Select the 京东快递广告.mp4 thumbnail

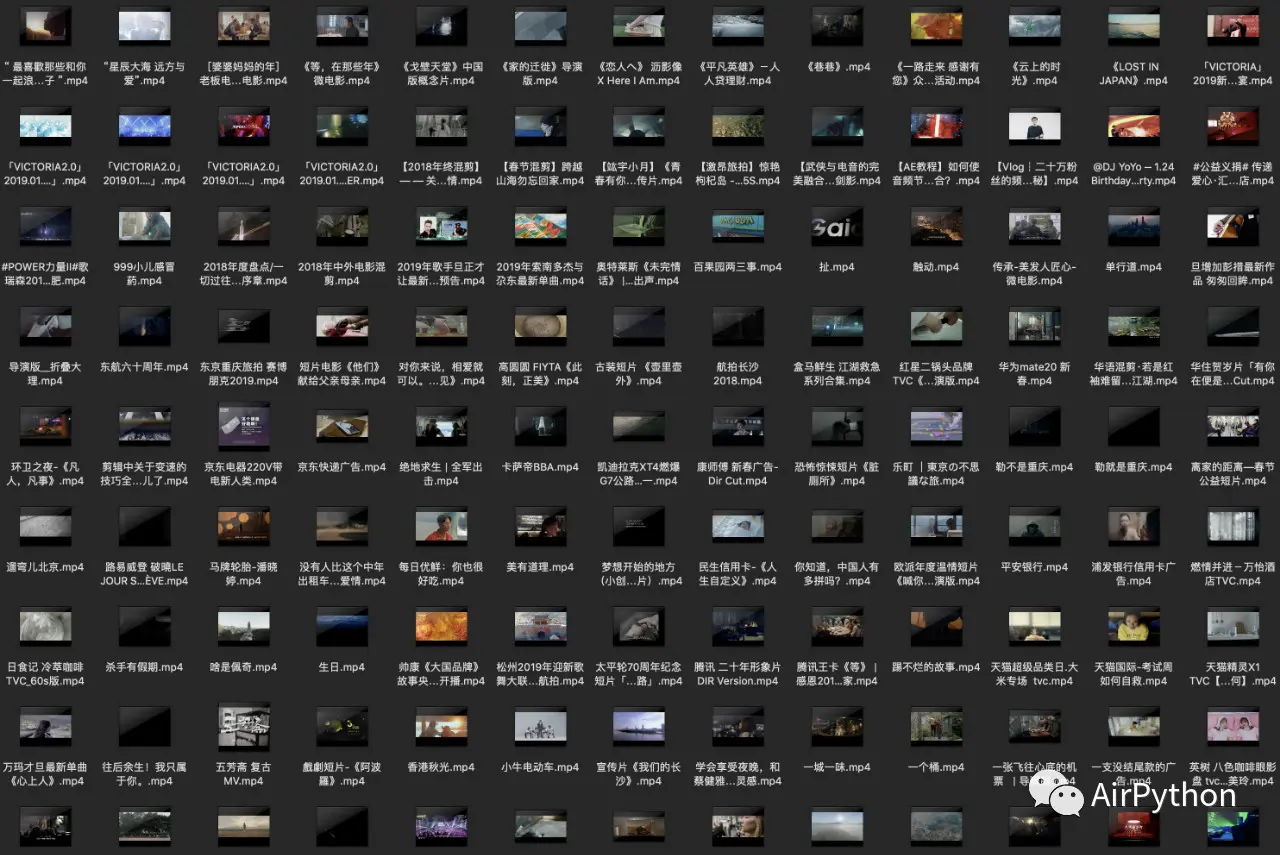pyautogui.click(x=342, y=426)
